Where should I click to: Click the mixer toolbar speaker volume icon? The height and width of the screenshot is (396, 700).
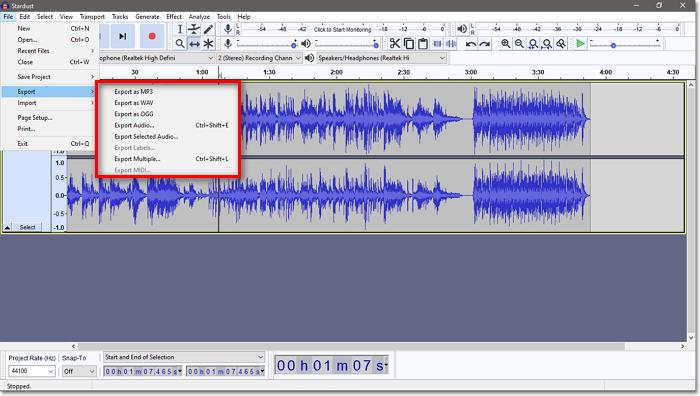point(306,43)
